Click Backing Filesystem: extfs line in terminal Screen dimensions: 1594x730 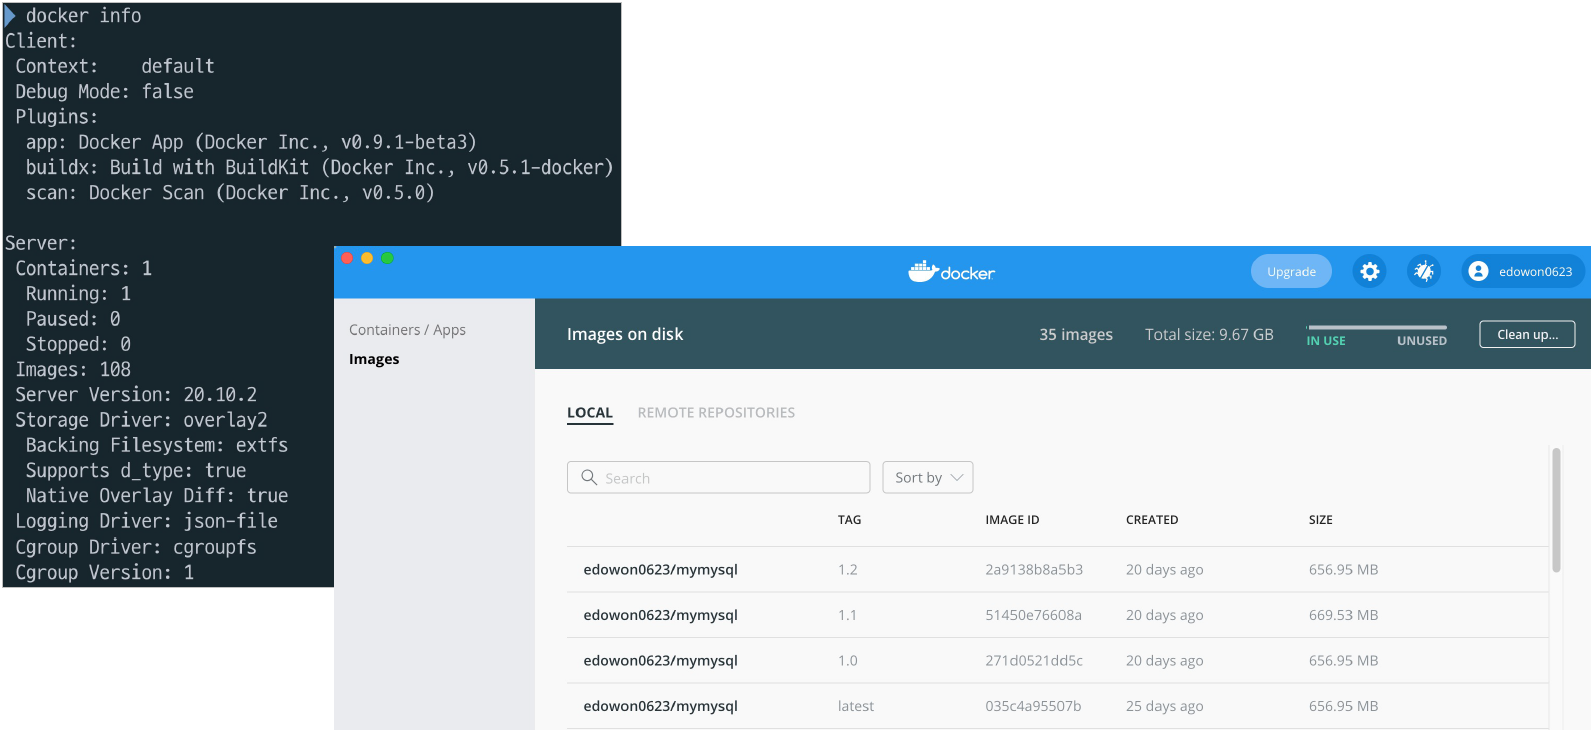tap(157, 445)
